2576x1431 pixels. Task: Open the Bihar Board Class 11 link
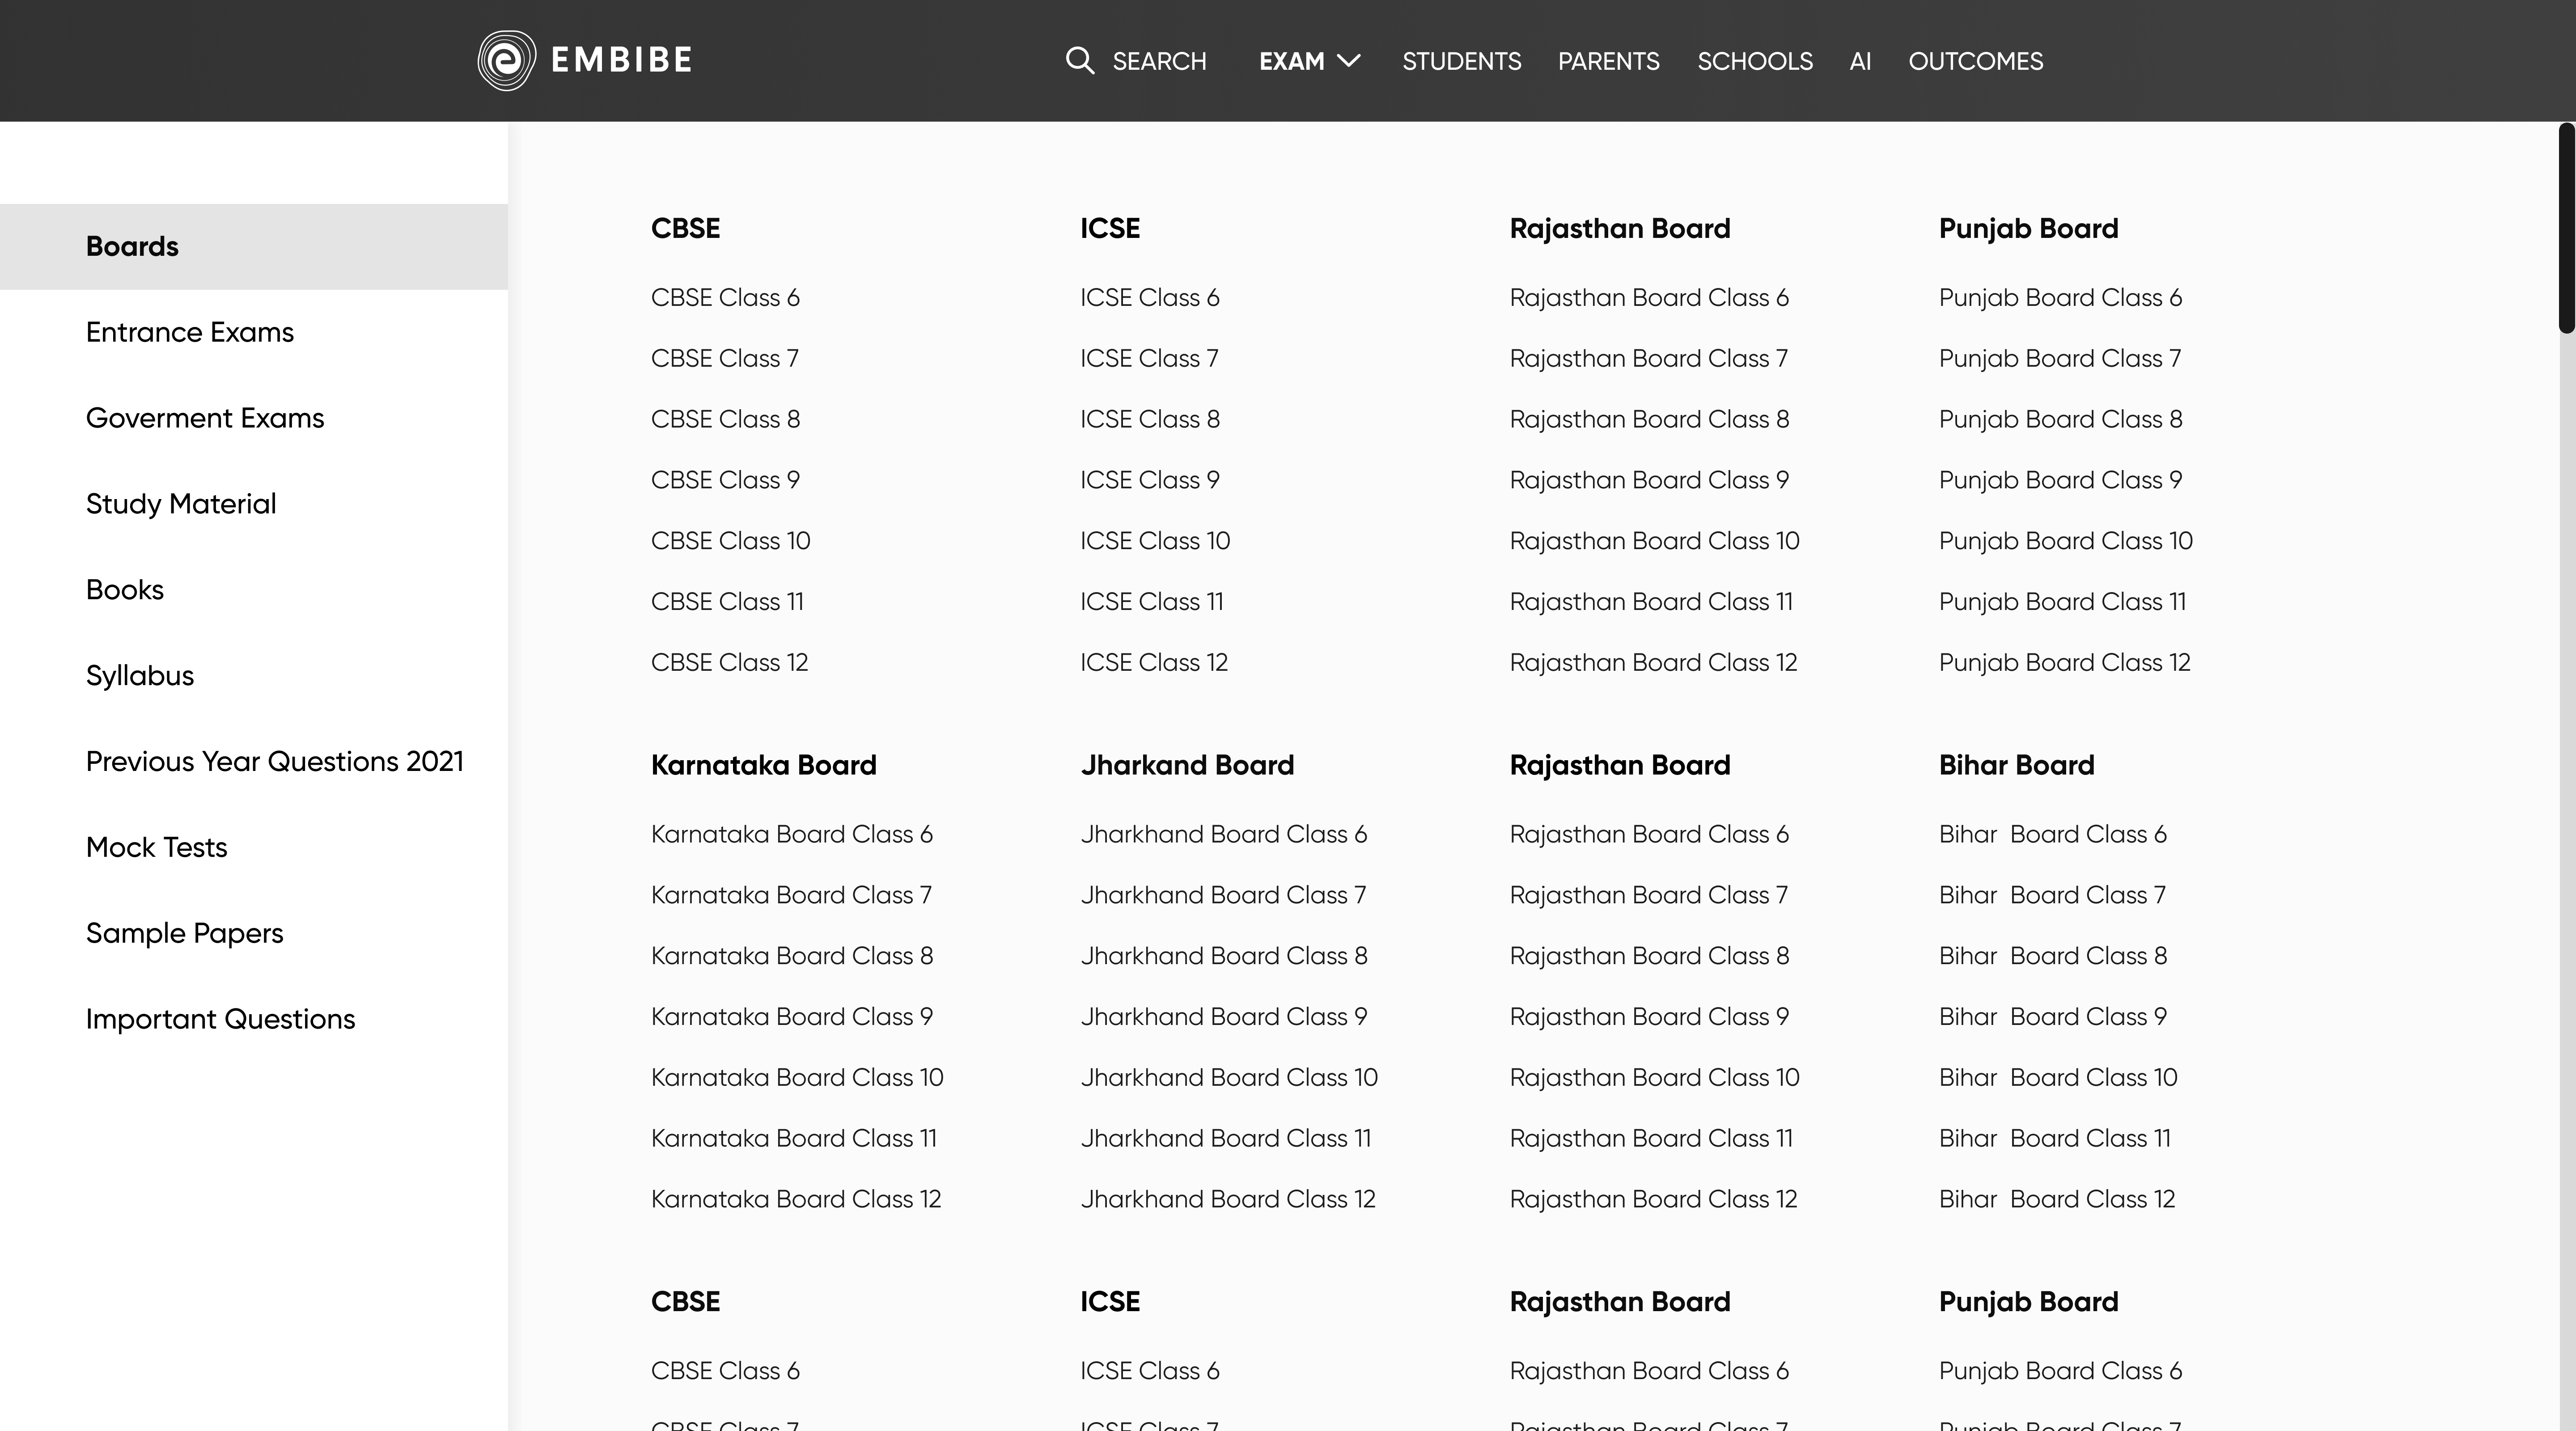[2054, 1139]
